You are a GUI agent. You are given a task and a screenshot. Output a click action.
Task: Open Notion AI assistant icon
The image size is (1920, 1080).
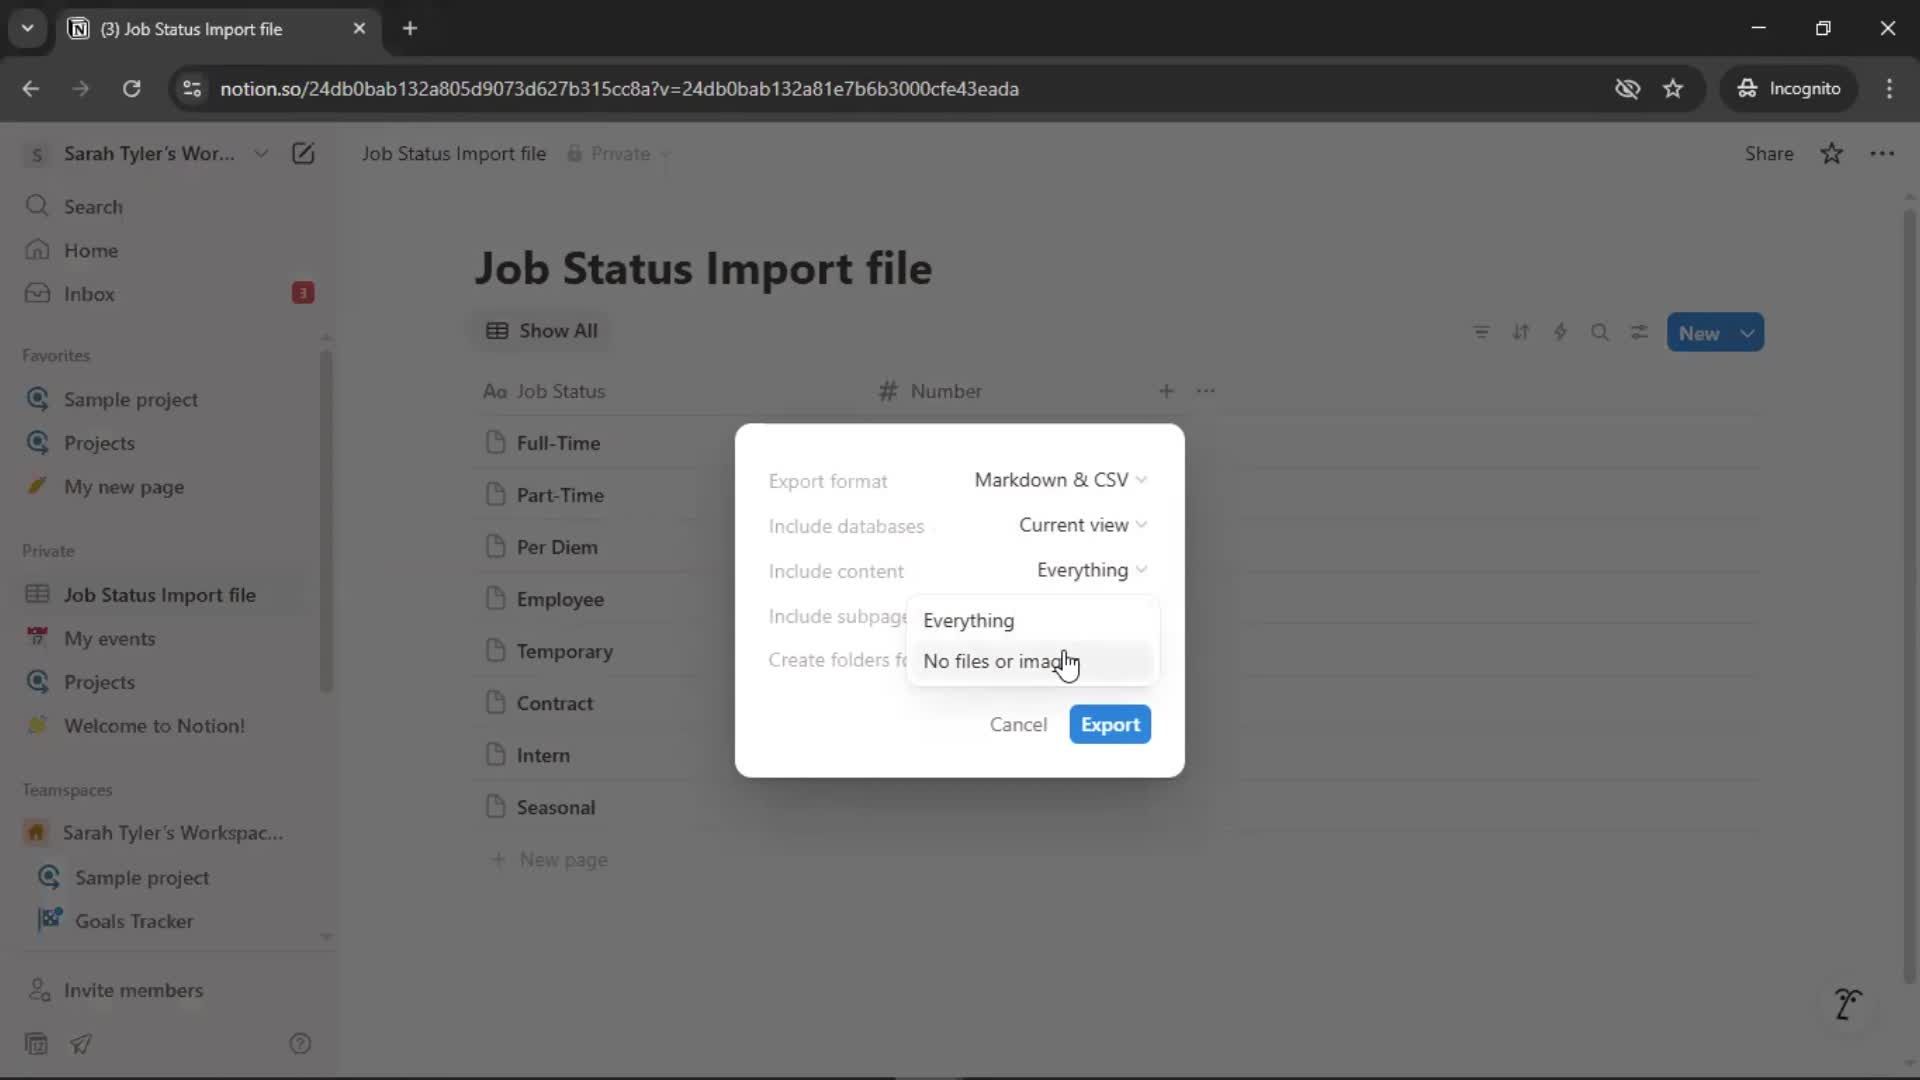coord(1847,1003)
